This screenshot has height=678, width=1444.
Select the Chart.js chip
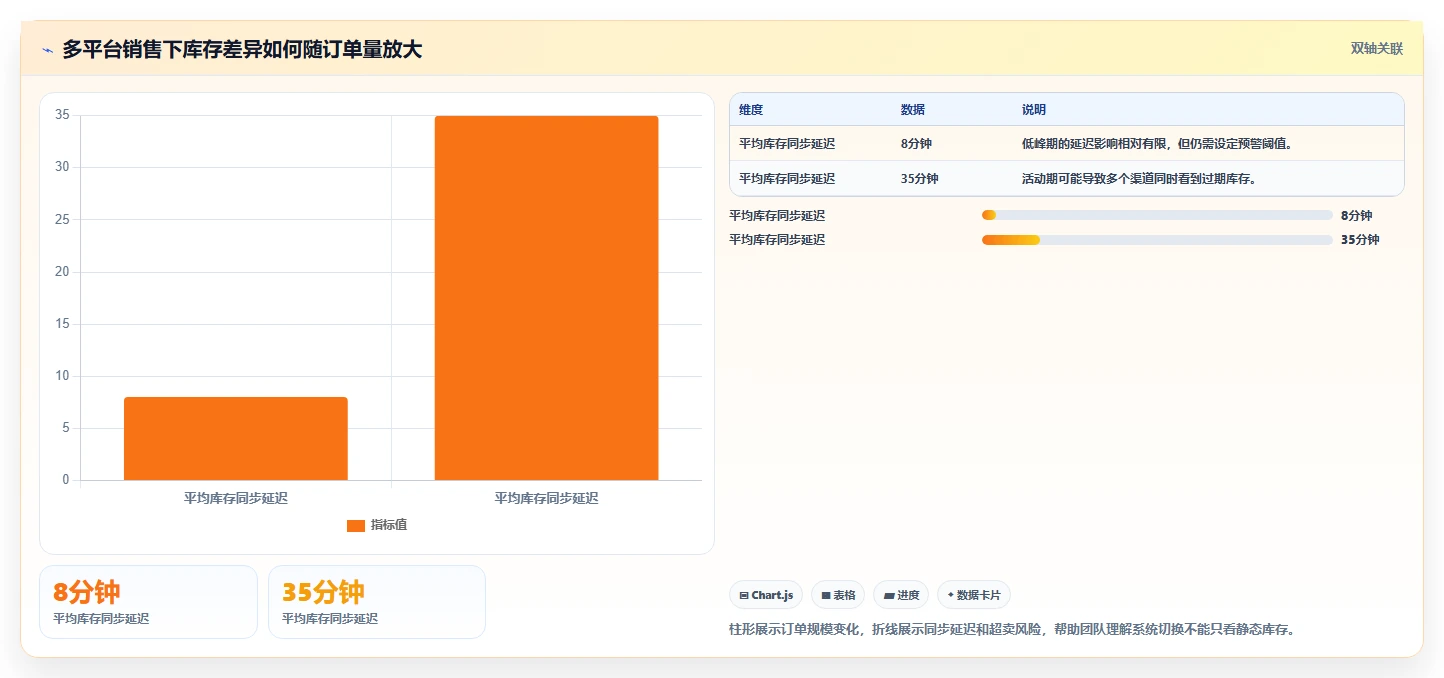click(766, 595)
